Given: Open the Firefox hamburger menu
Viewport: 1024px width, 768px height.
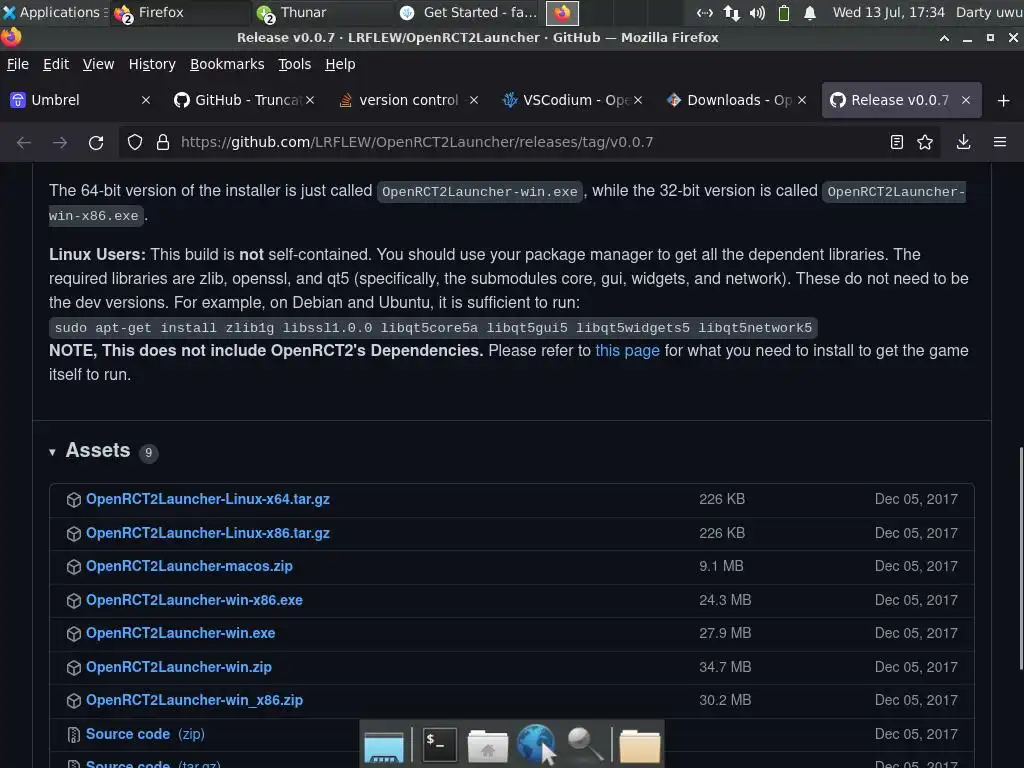Looking at the screenshot, I should (1000, 142).
